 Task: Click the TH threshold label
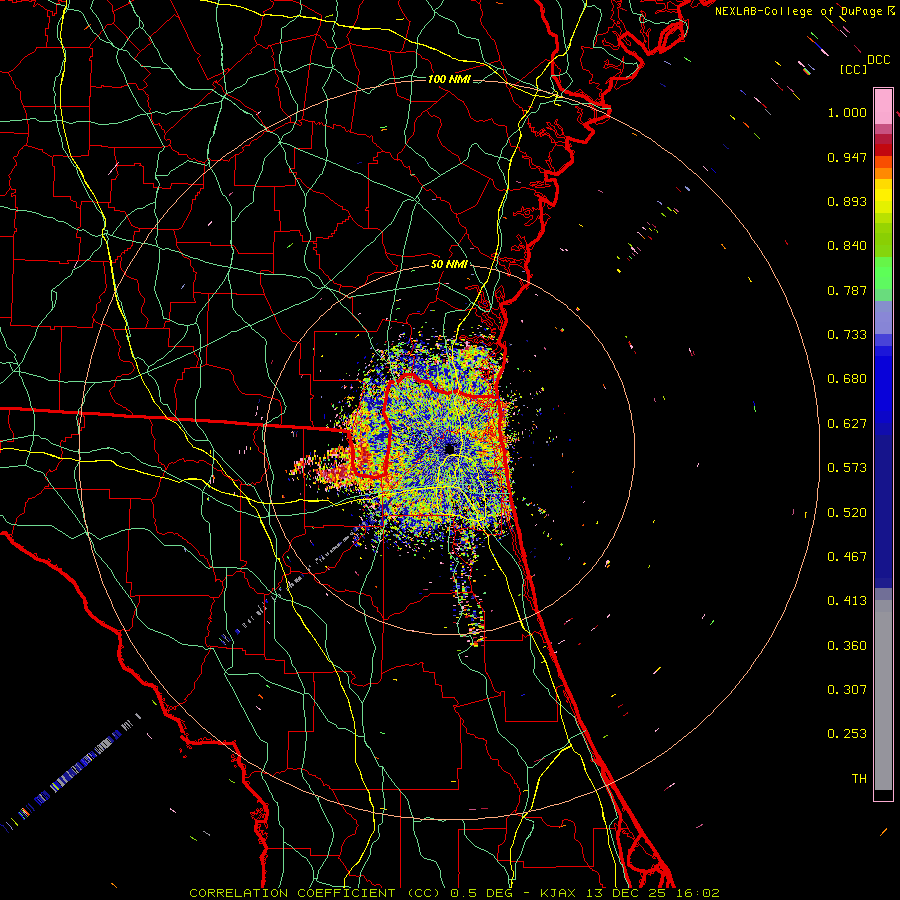[859, 779]
